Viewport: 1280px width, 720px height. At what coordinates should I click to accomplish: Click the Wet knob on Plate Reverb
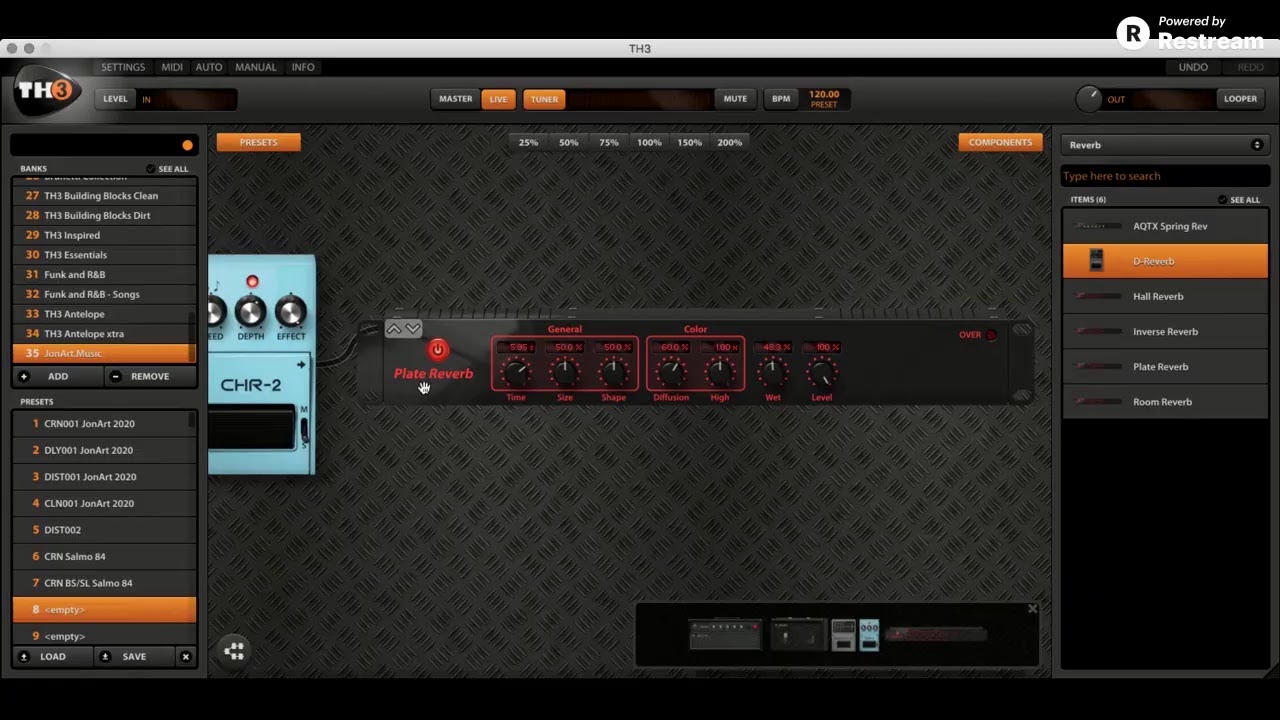[x=772, y=373]
